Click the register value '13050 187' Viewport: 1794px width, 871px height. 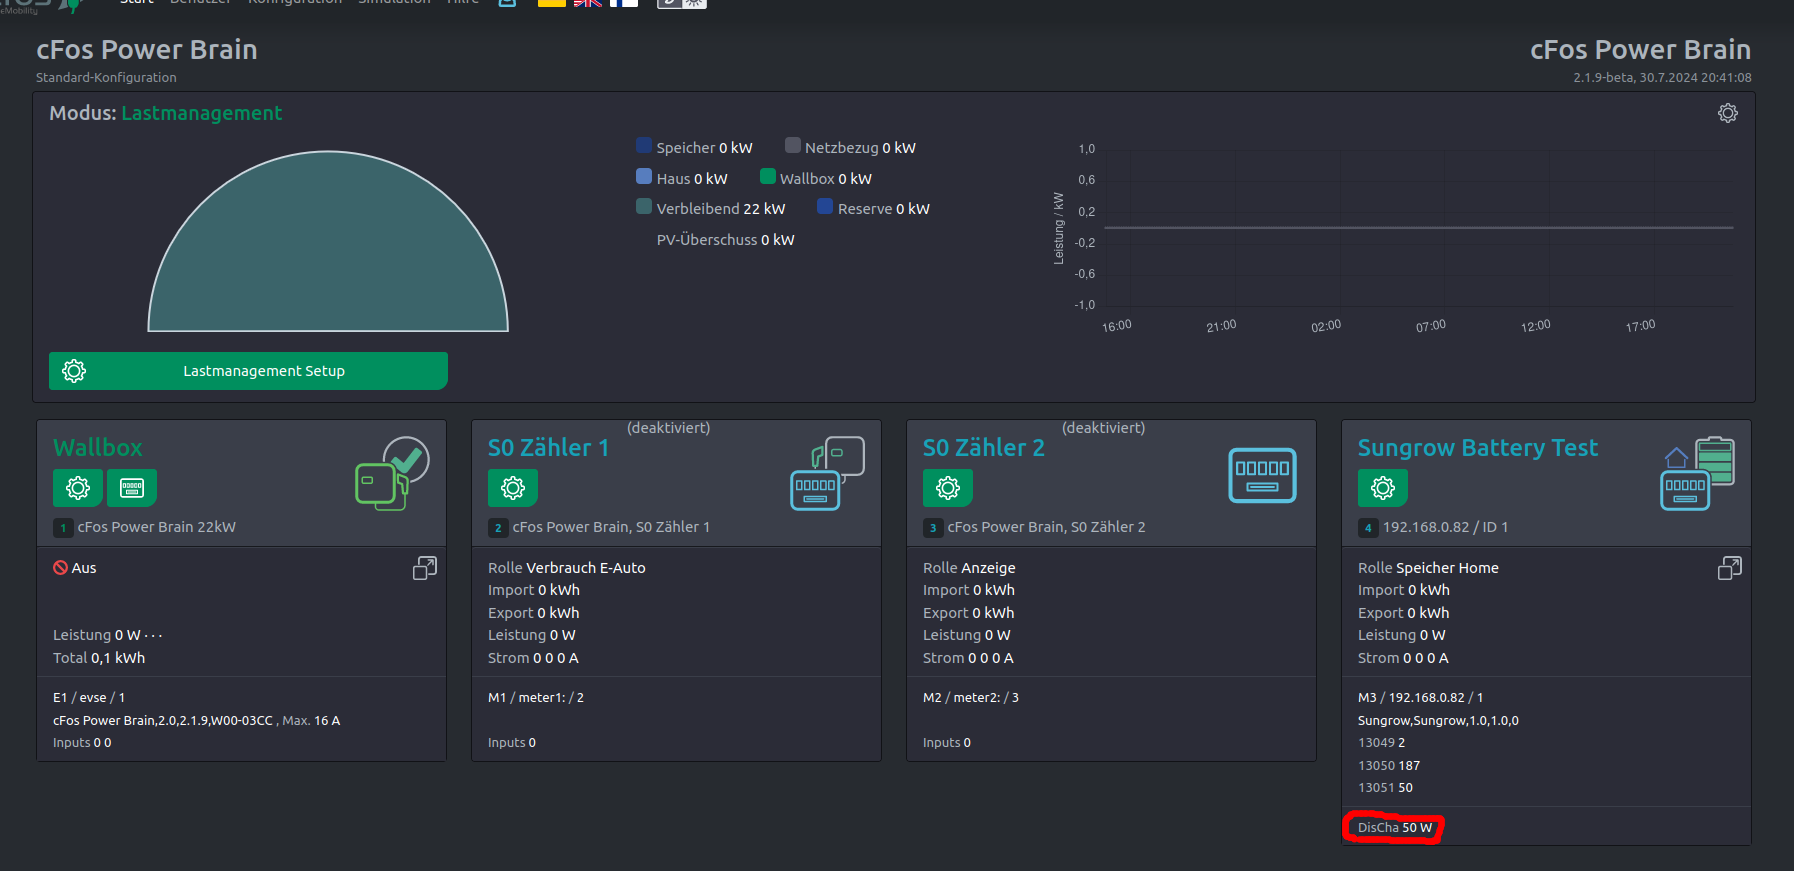[x=1389, y=766]
